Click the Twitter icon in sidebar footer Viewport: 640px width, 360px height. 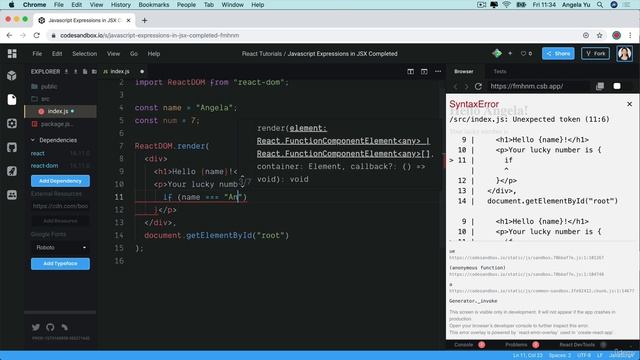36,327
